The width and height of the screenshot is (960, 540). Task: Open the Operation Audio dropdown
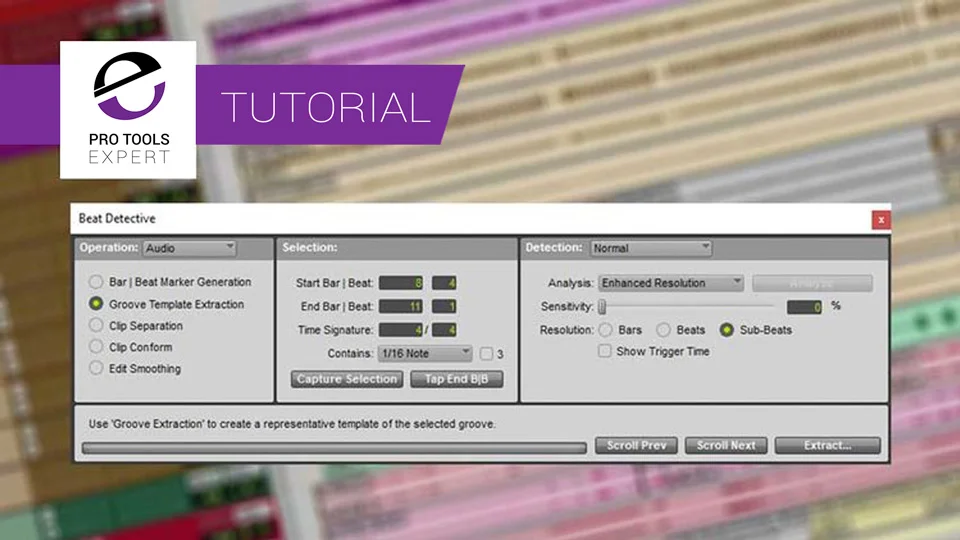[189, 248]
